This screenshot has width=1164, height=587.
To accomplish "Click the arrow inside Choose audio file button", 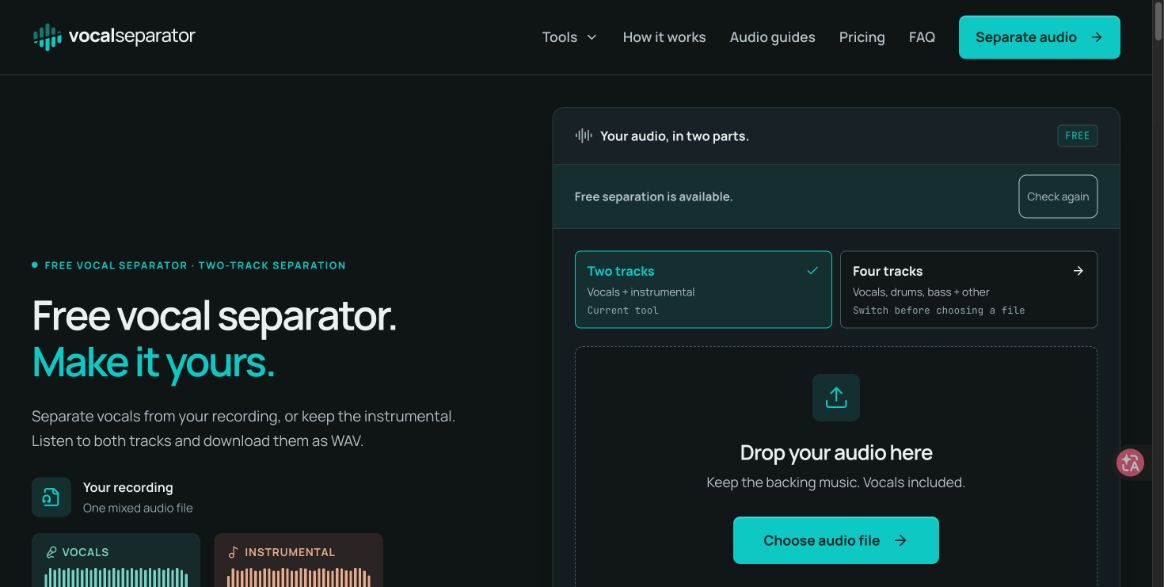I will [x=900, y=540].
